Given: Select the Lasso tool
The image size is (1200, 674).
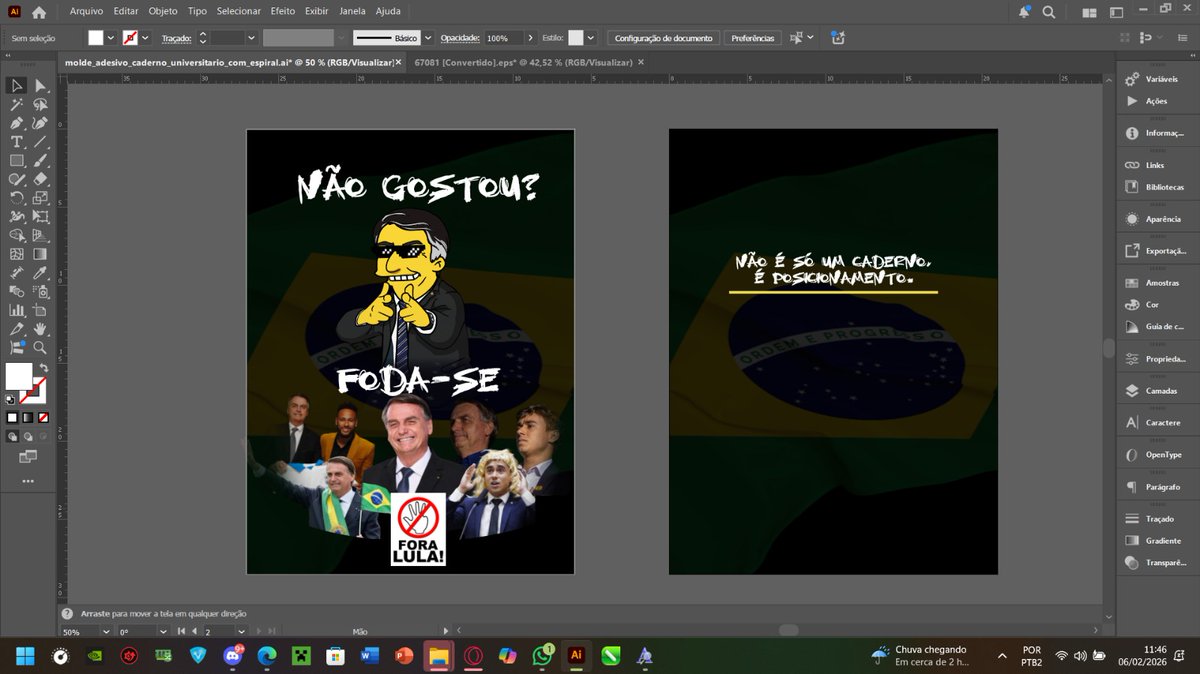Looking at the screenshot, I should (x=40, y=104).
